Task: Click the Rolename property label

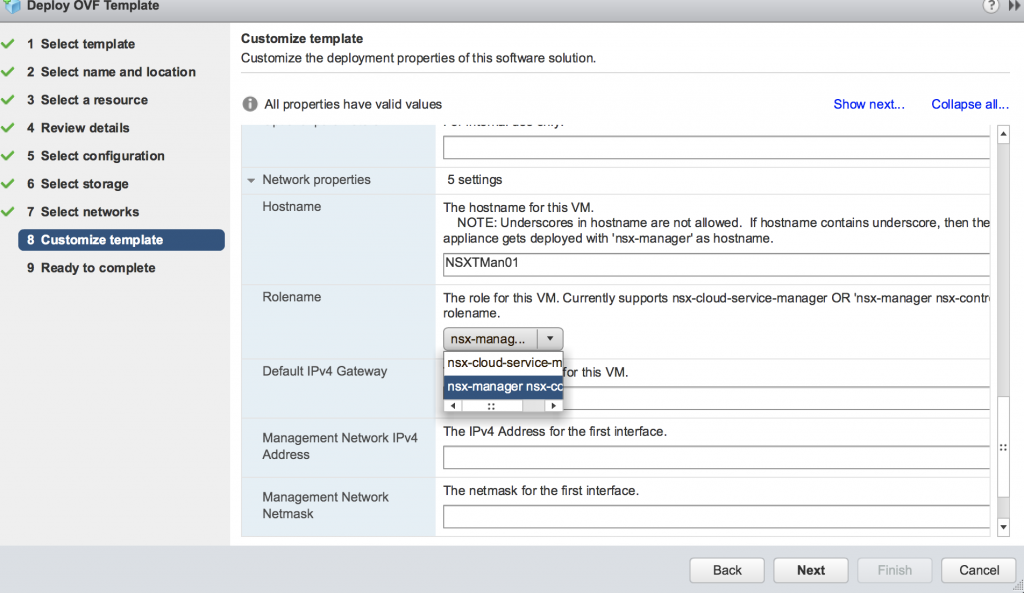Action: coord(292,297)
